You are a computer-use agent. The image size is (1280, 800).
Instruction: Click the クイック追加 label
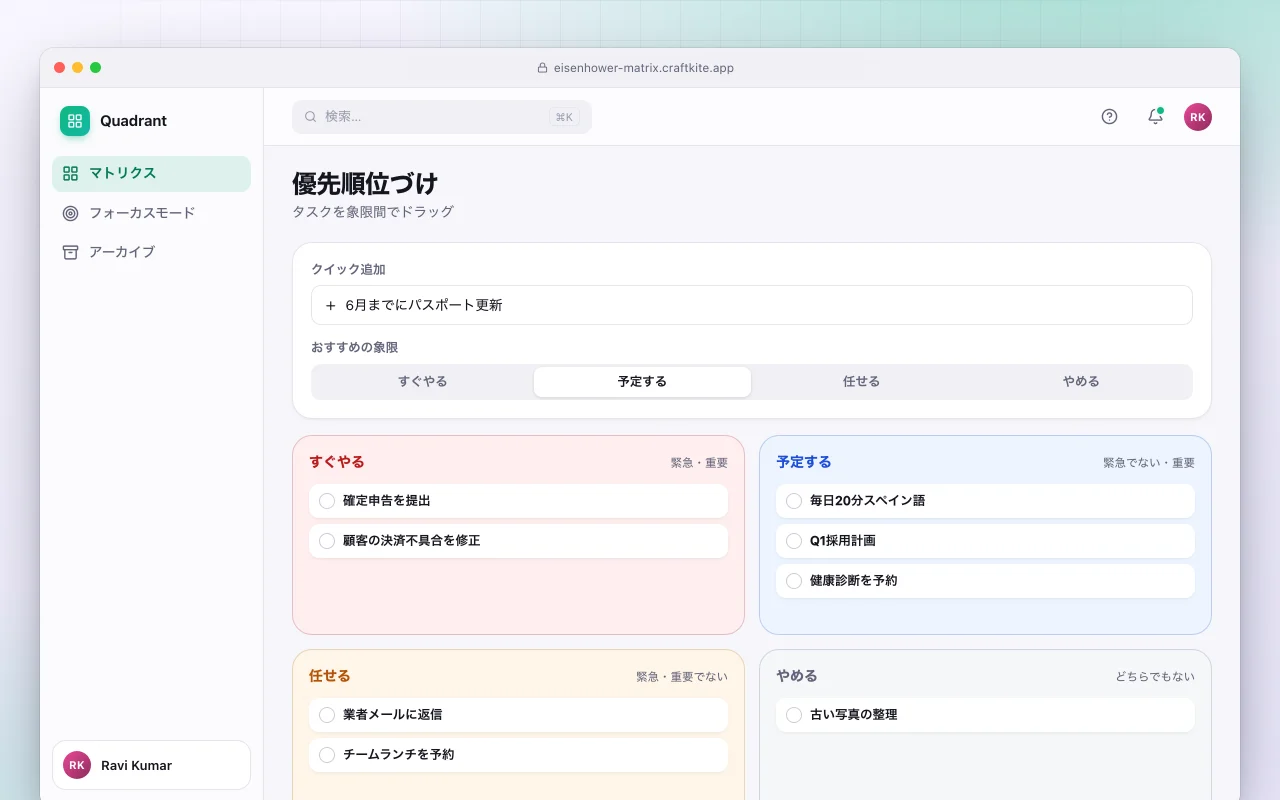pos(348,270)
